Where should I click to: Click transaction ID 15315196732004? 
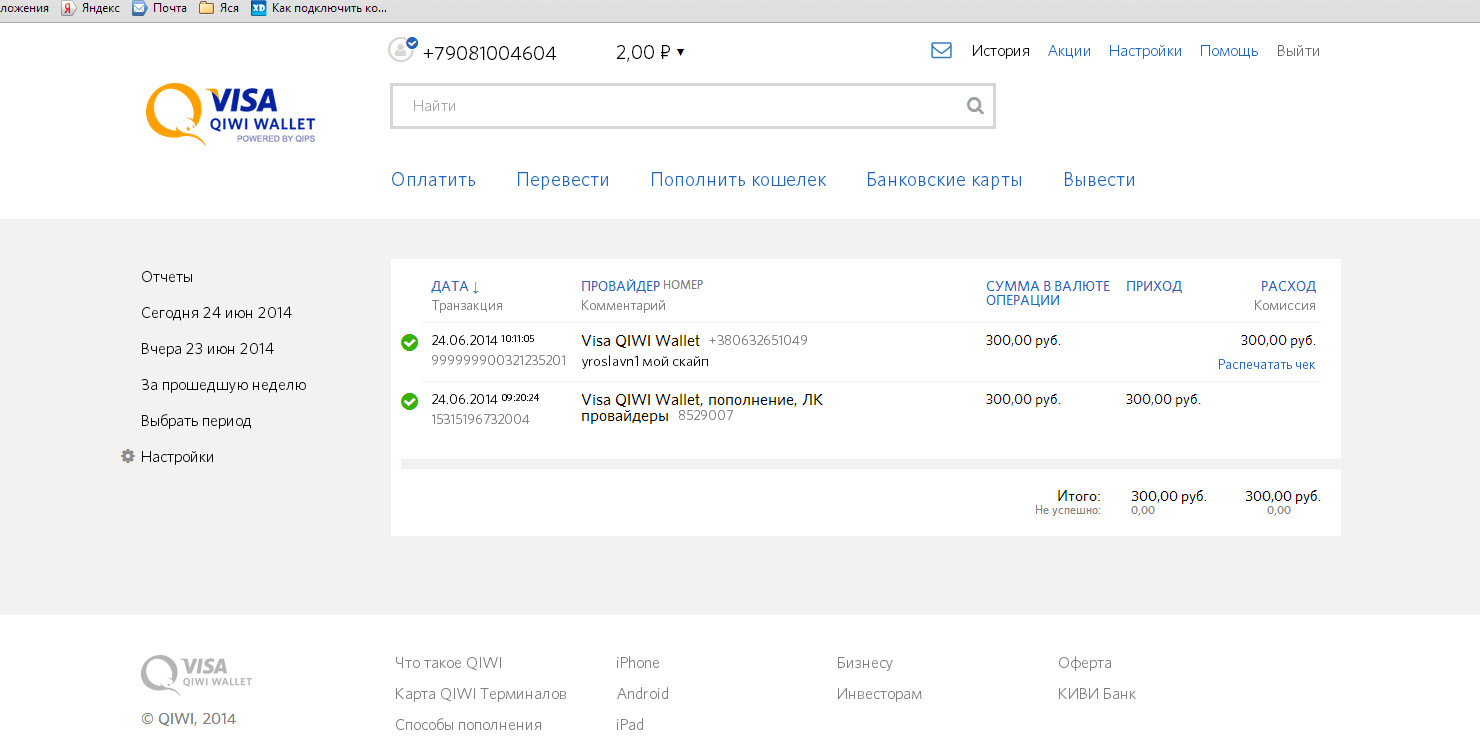click(x=480, y=419)
